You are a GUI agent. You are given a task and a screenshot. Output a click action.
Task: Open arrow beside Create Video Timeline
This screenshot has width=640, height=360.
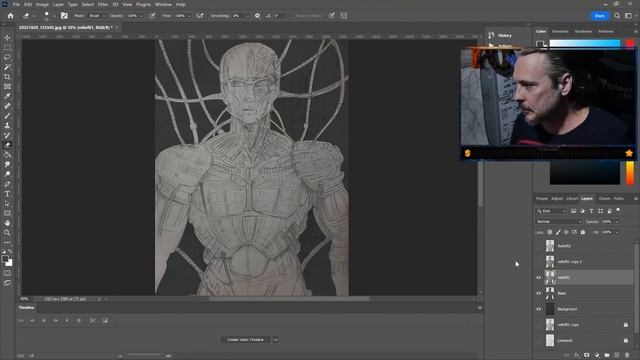(275, 340)
